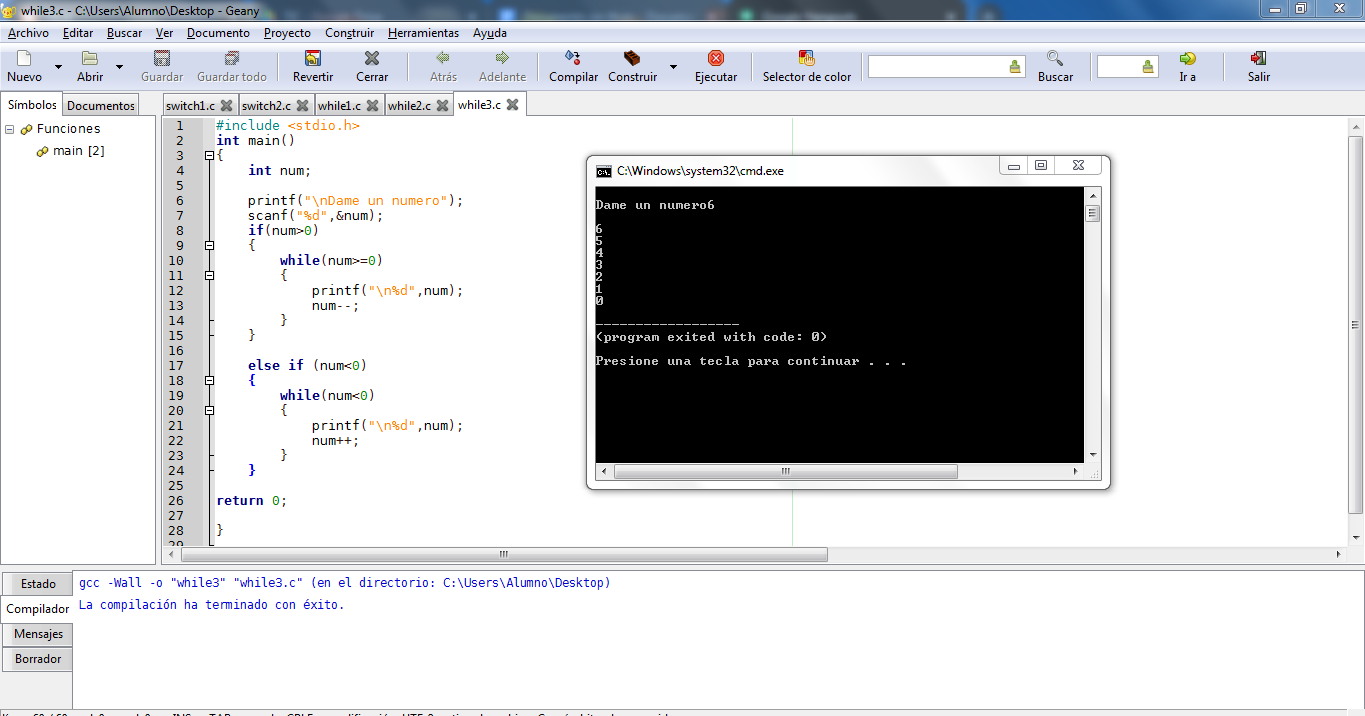Switch to the switch1.c tab
Viewport: 1365px width, 716px height.
[190, 105]
